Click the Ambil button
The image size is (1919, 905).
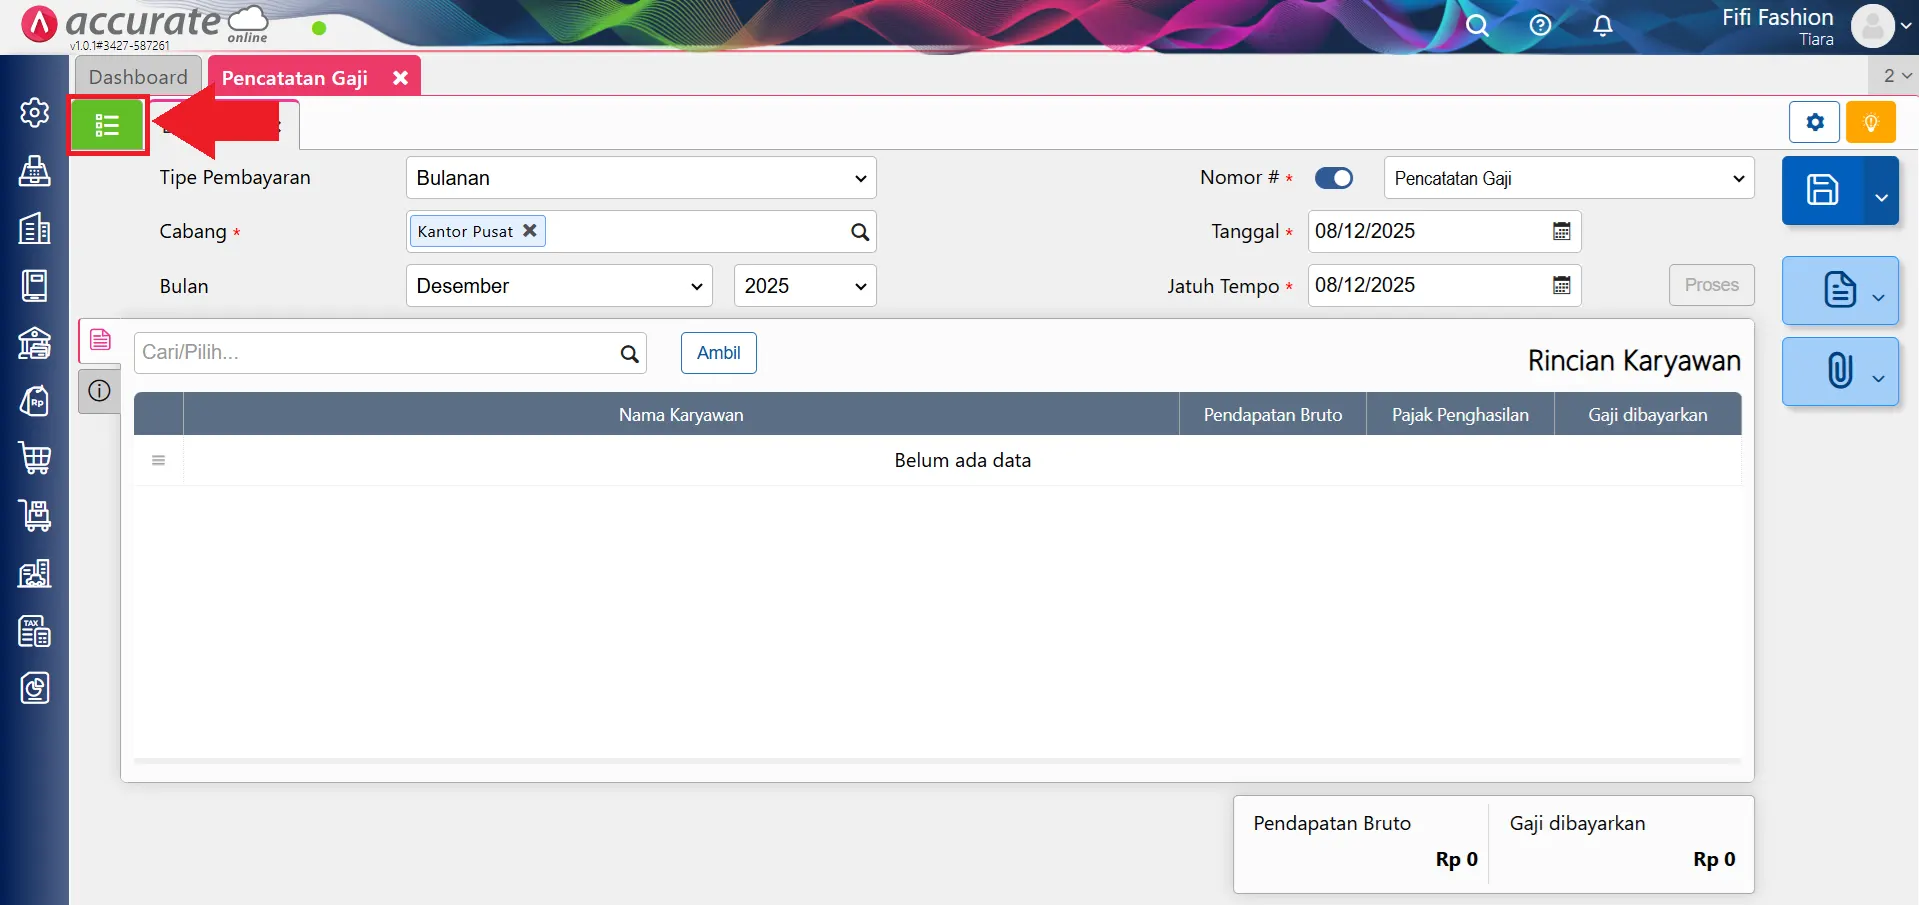click(718, 353)
